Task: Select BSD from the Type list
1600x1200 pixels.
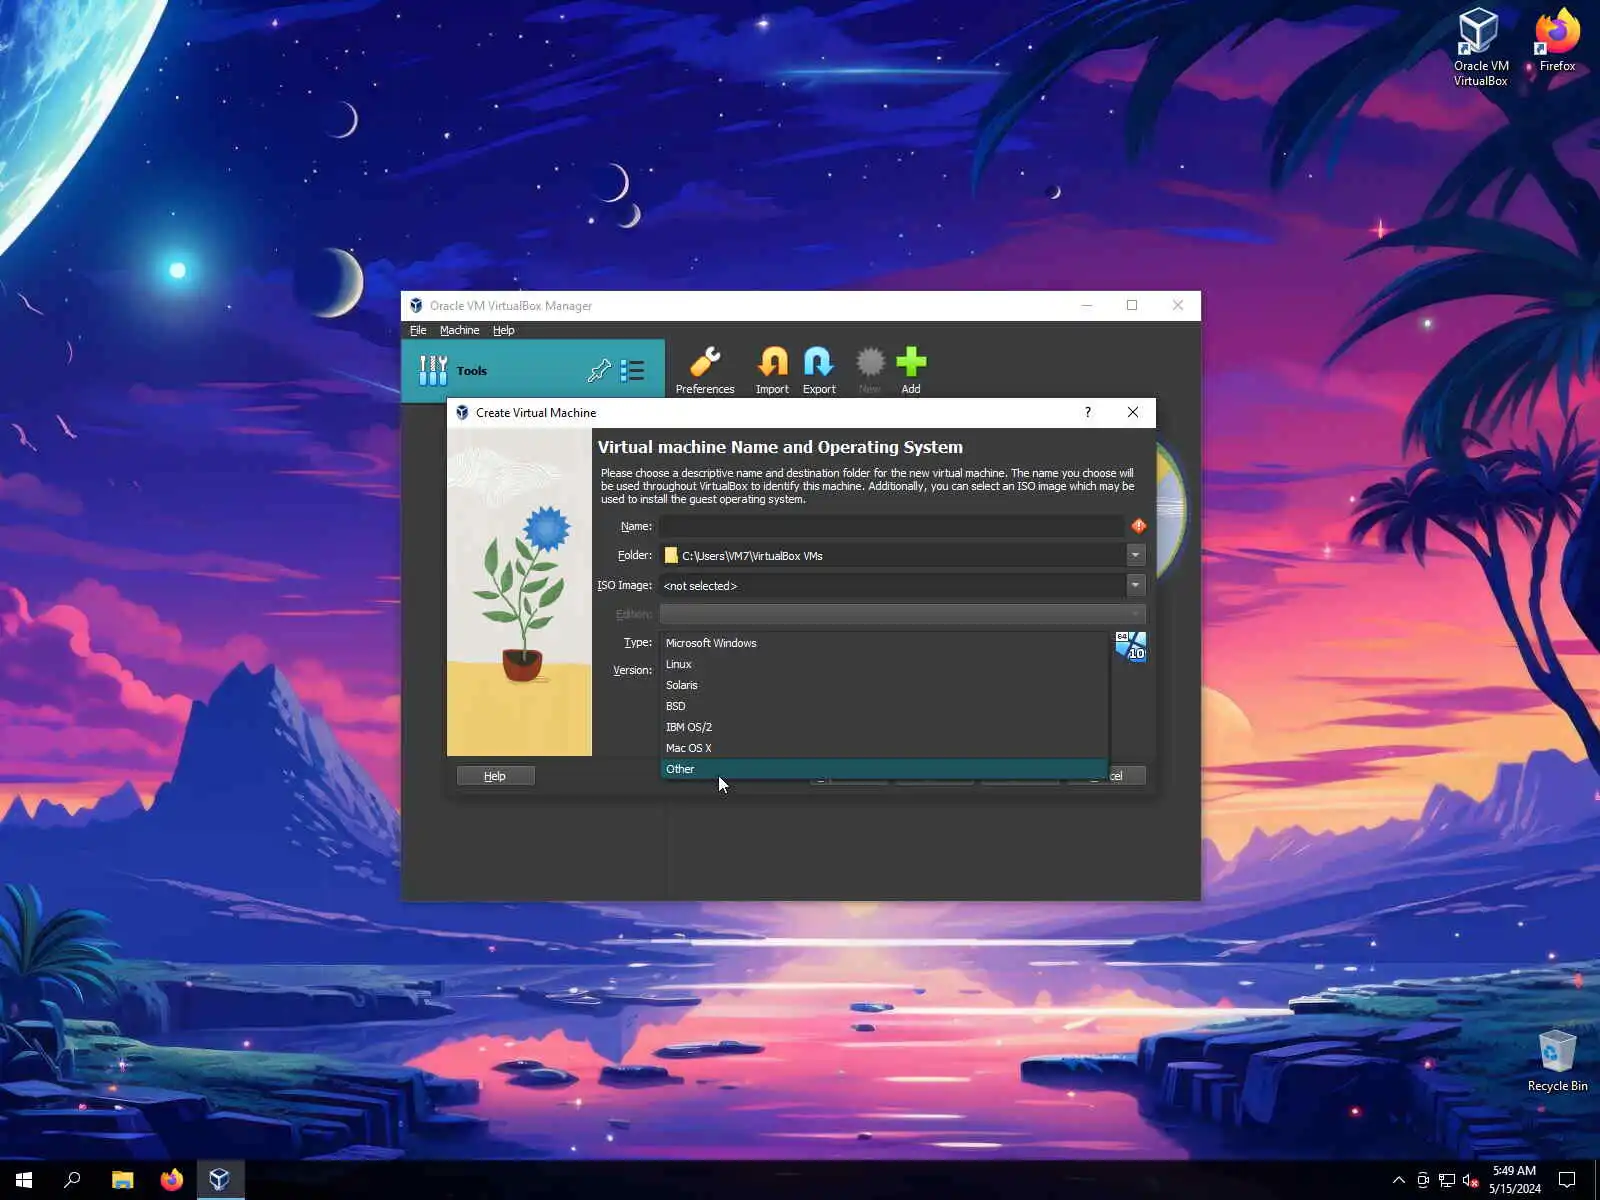Action: click(884, 706)
